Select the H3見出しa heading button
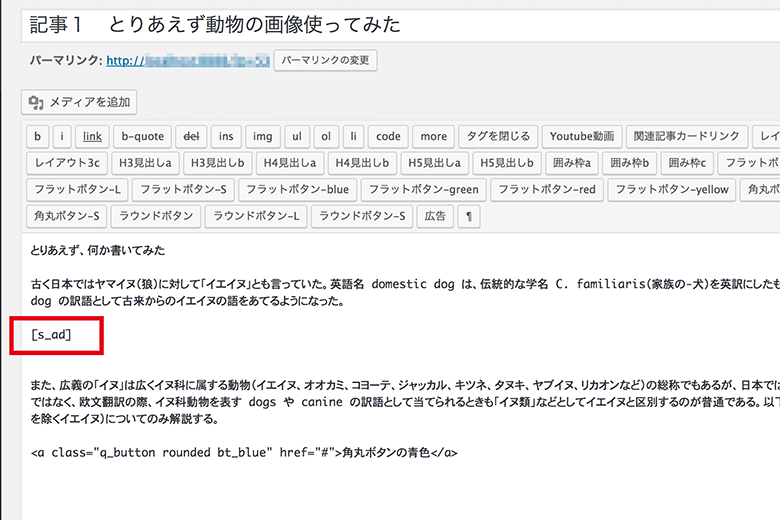 coord(145,163)
